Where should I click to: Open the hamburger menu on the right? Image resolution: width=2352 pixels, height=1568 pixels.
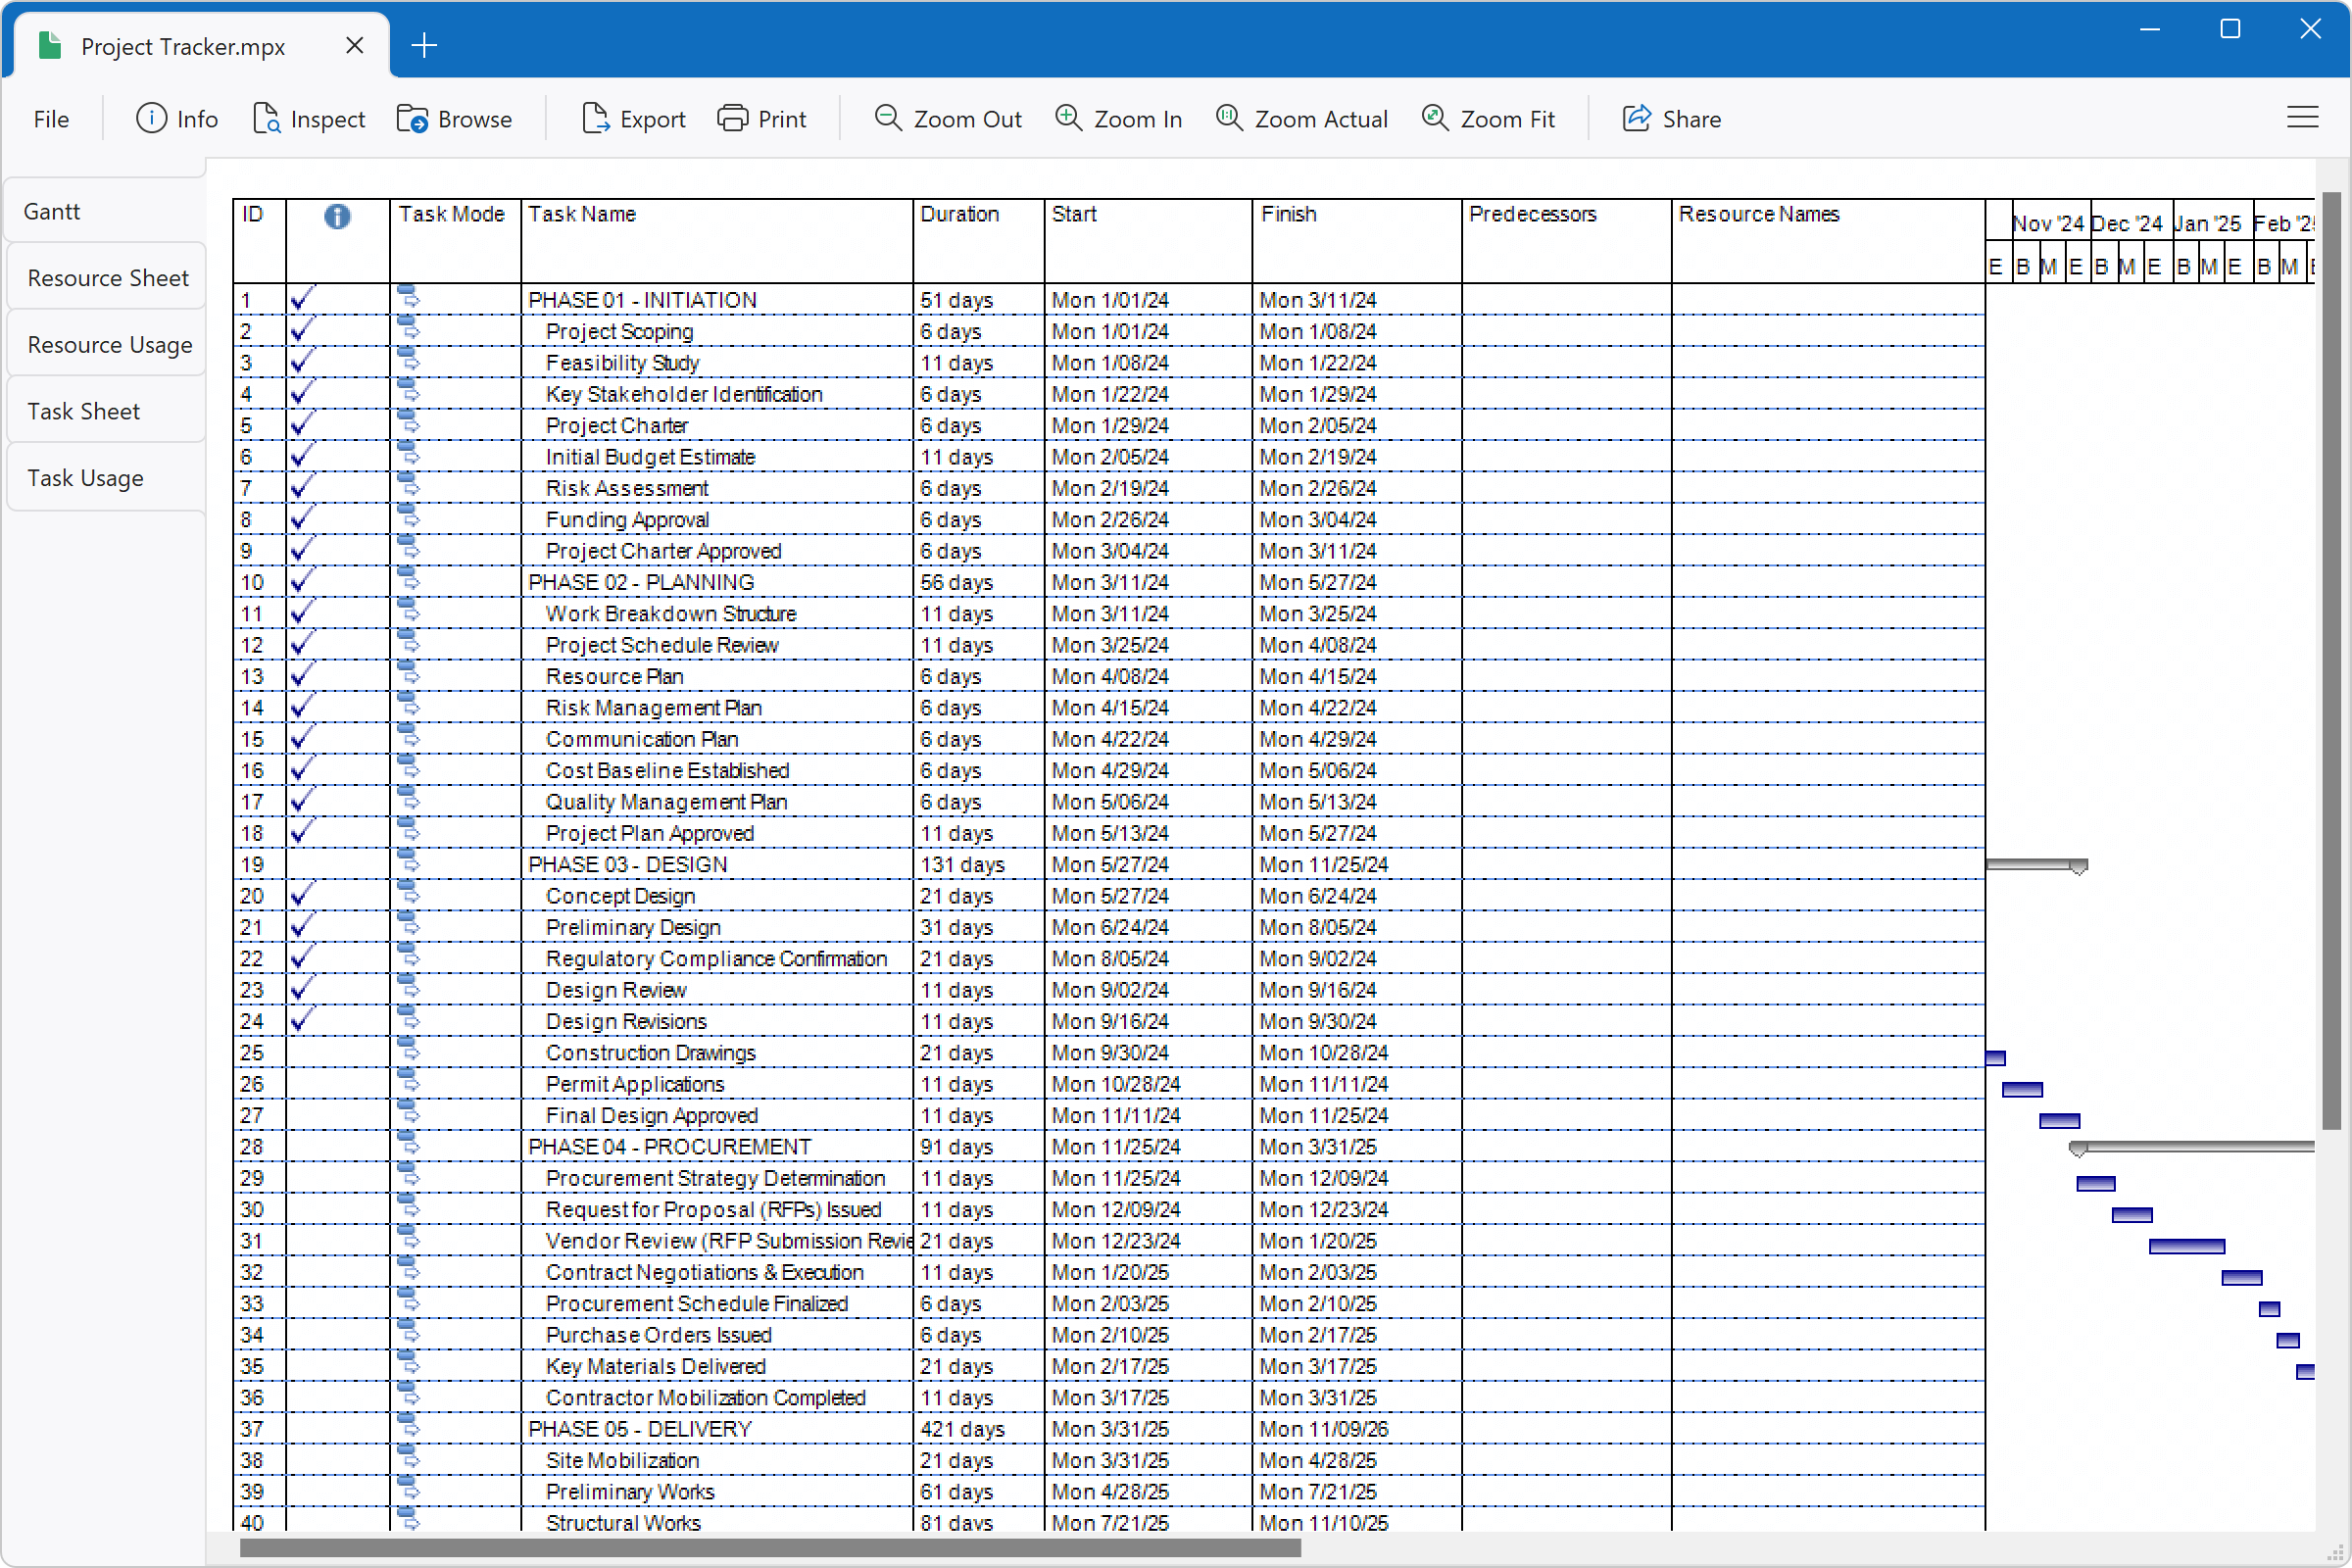[2303, 117]
